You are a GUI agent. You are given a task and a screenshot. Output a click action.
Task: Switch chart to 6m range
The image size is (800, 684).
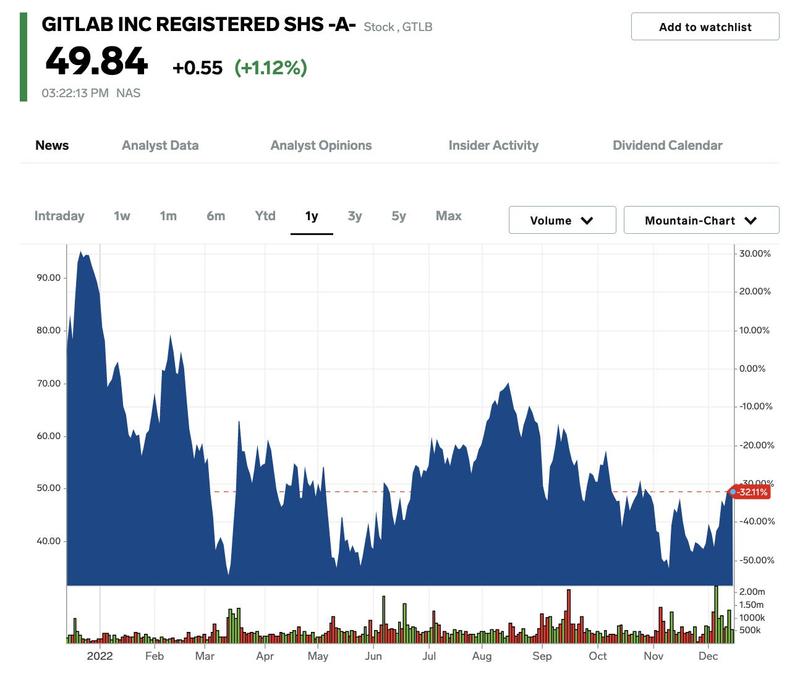point(216,216)
